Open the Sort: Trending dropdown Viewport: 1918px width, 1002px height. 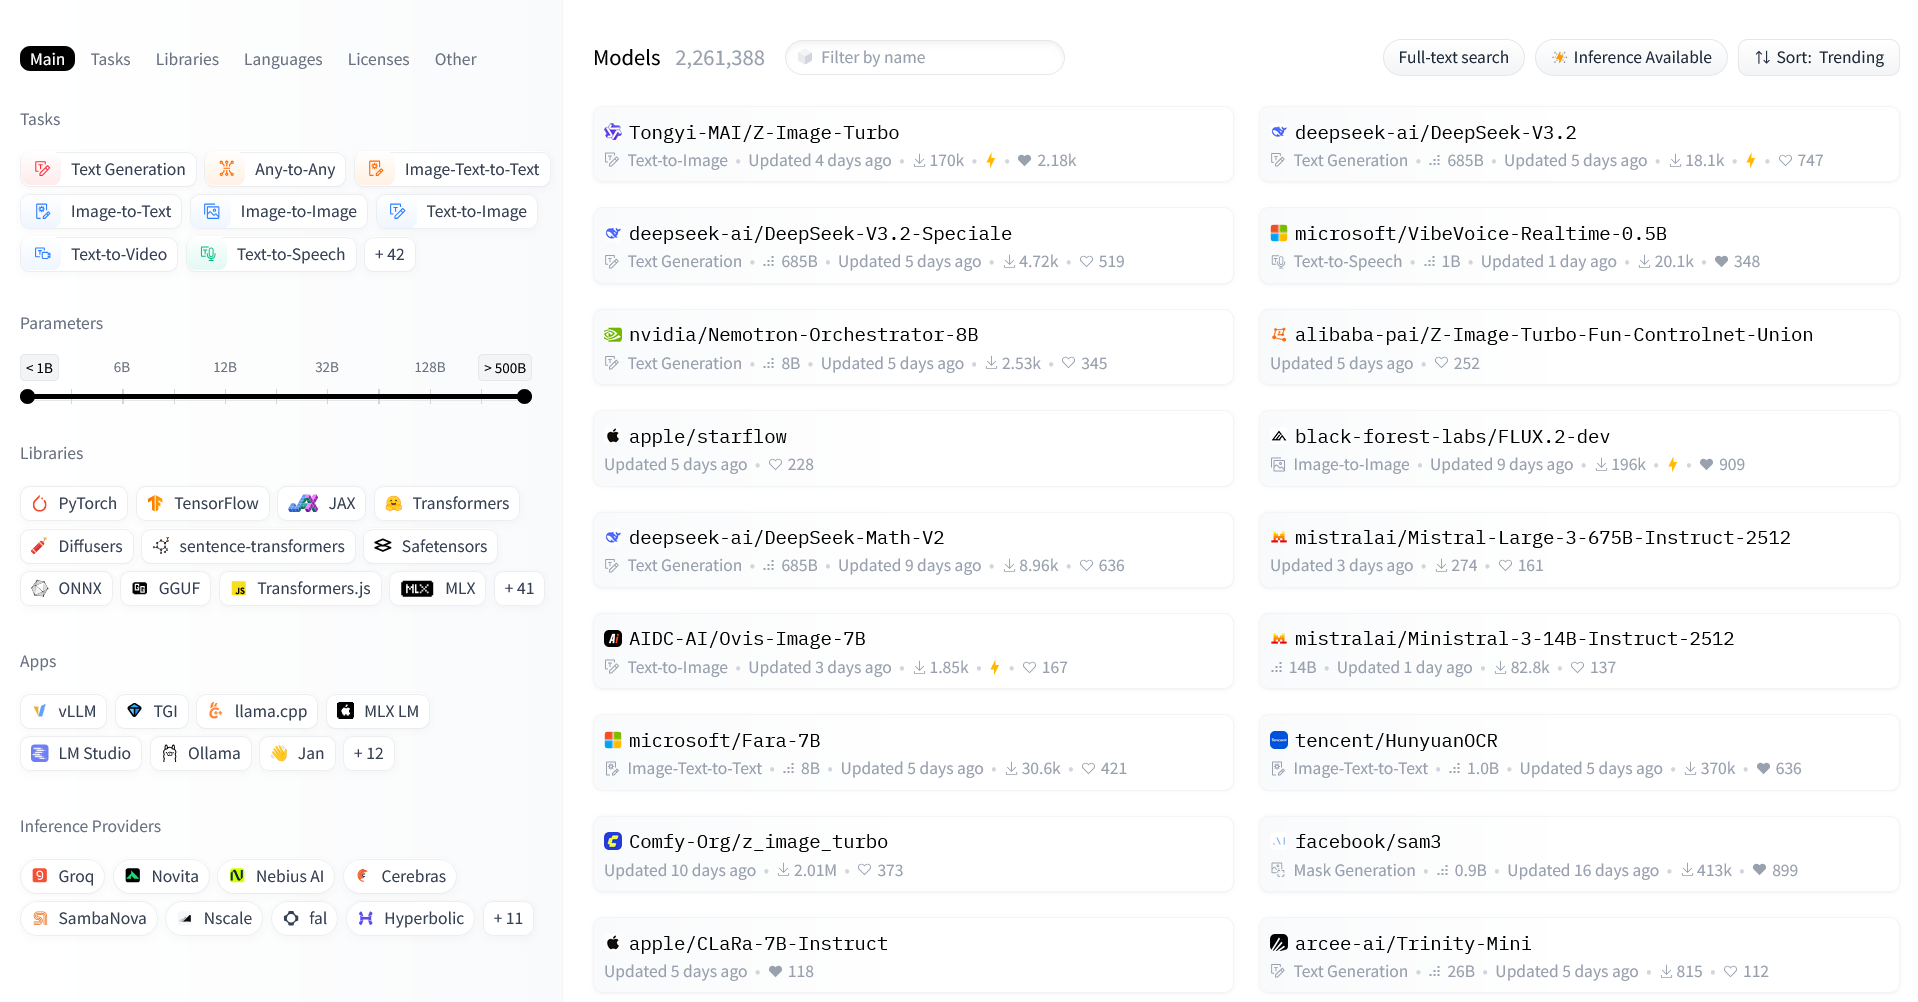(1818, 58)
